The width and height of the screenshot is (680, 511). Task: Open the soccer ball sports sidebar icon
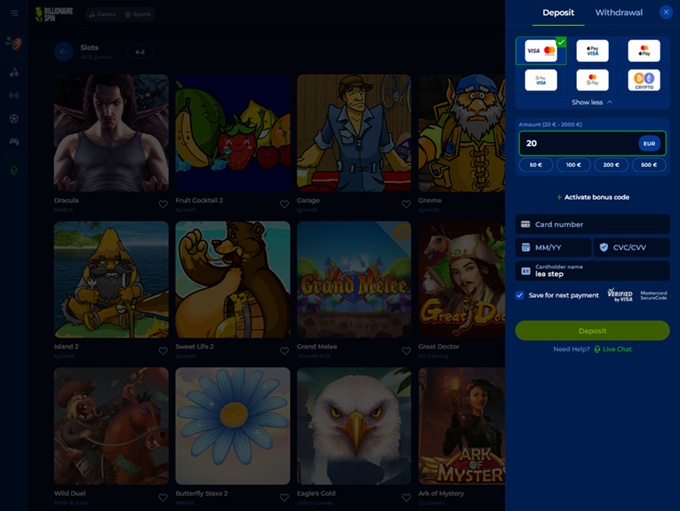[x=14, y=119]
